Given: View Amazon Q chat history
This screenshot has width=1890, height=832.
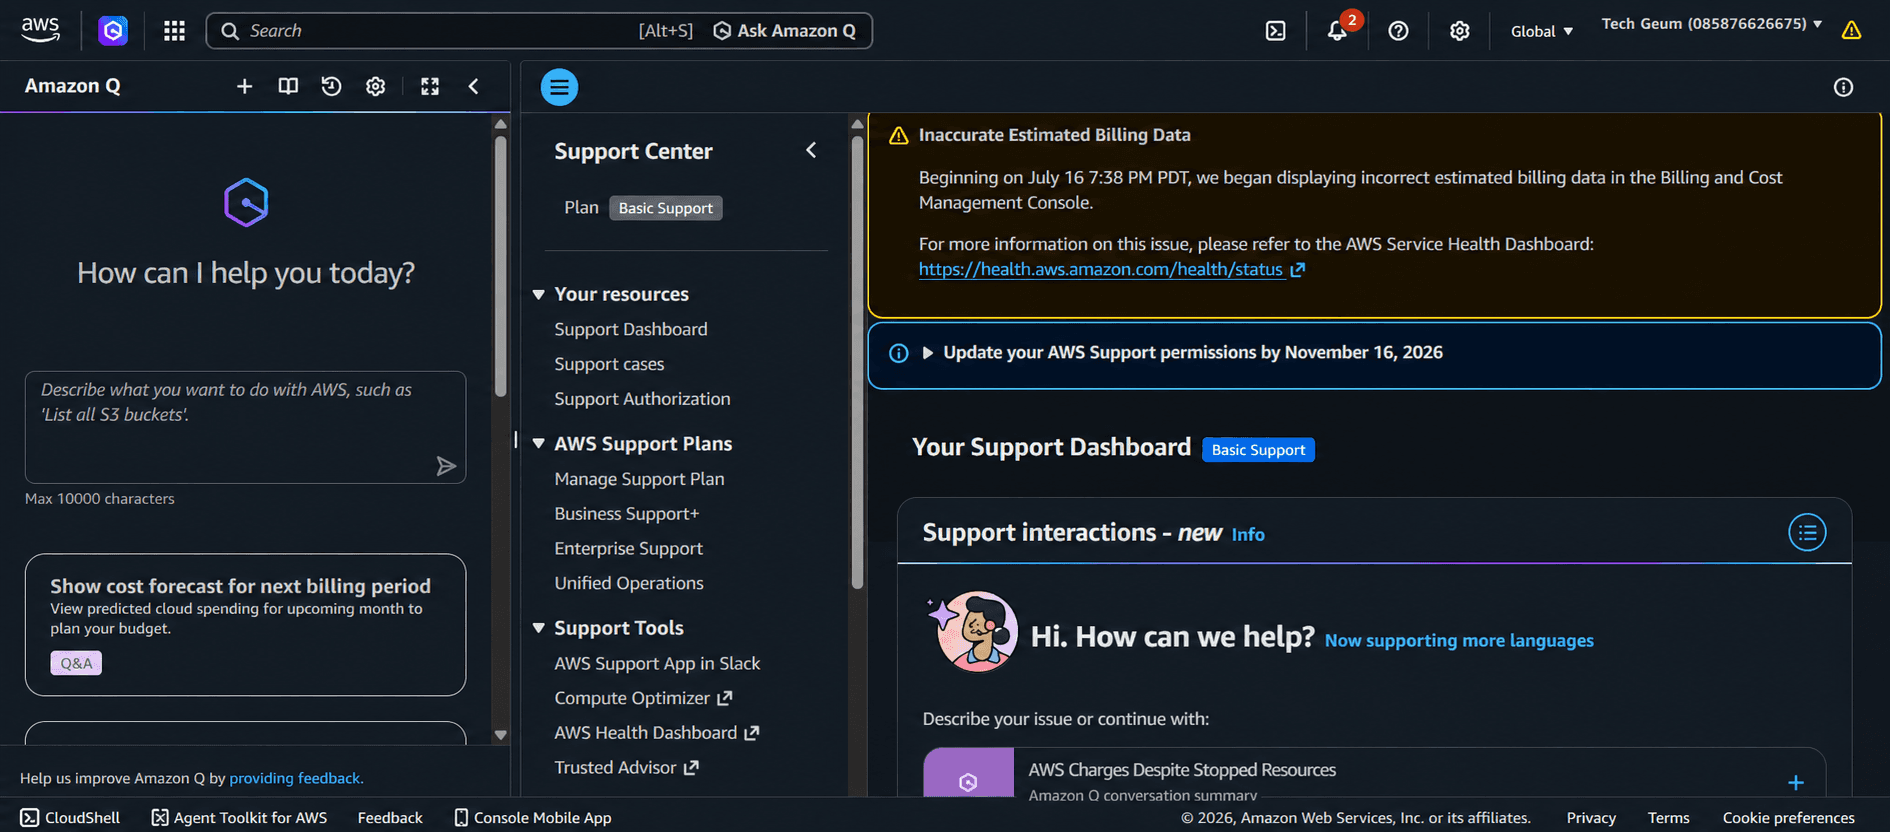Looking at the screenshot, I should (331, 86).
